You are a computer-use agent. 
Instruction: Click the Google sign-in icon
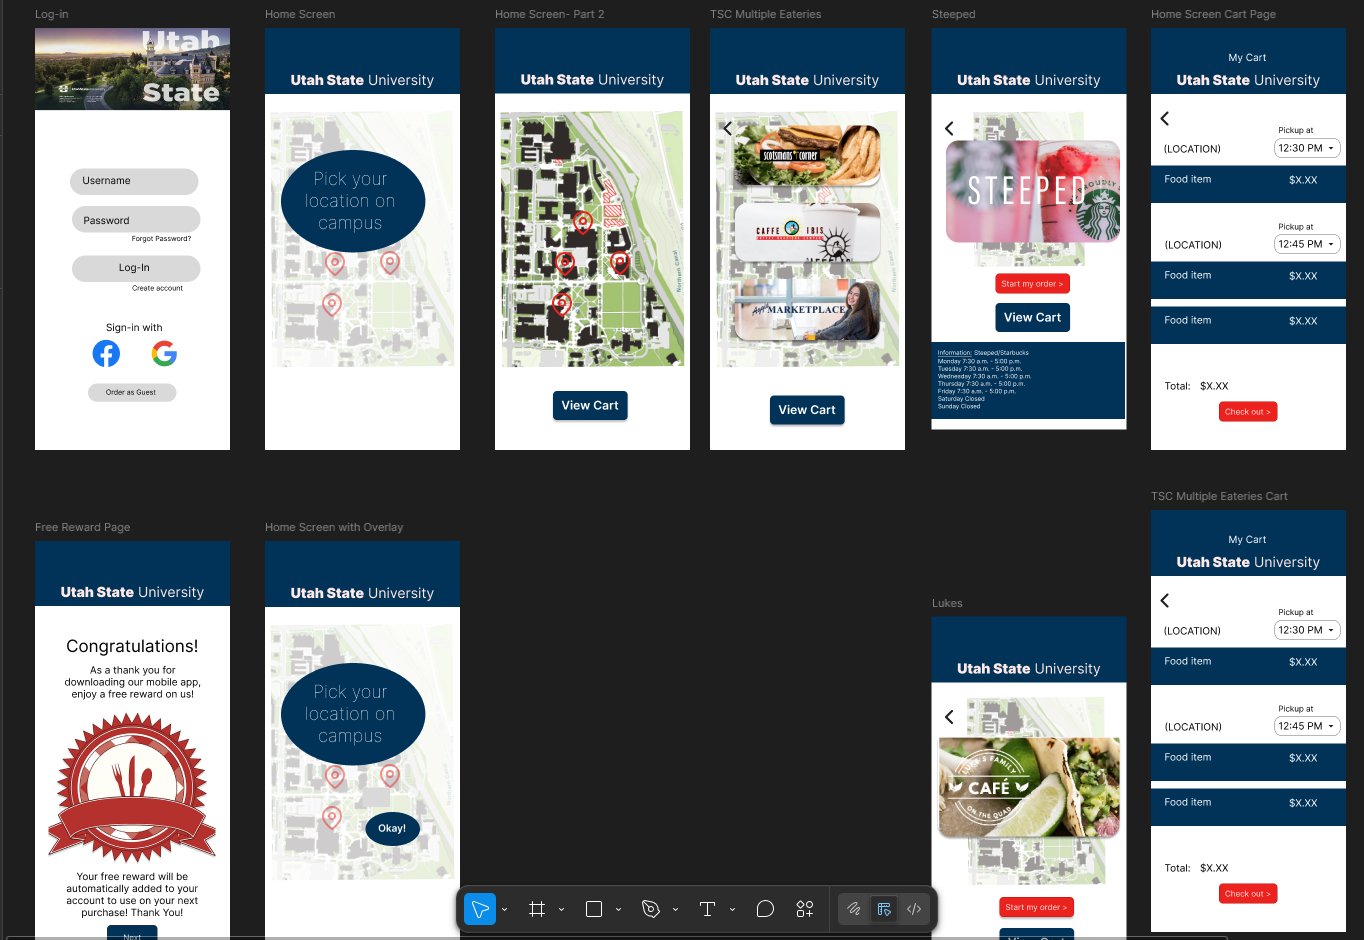164,353
